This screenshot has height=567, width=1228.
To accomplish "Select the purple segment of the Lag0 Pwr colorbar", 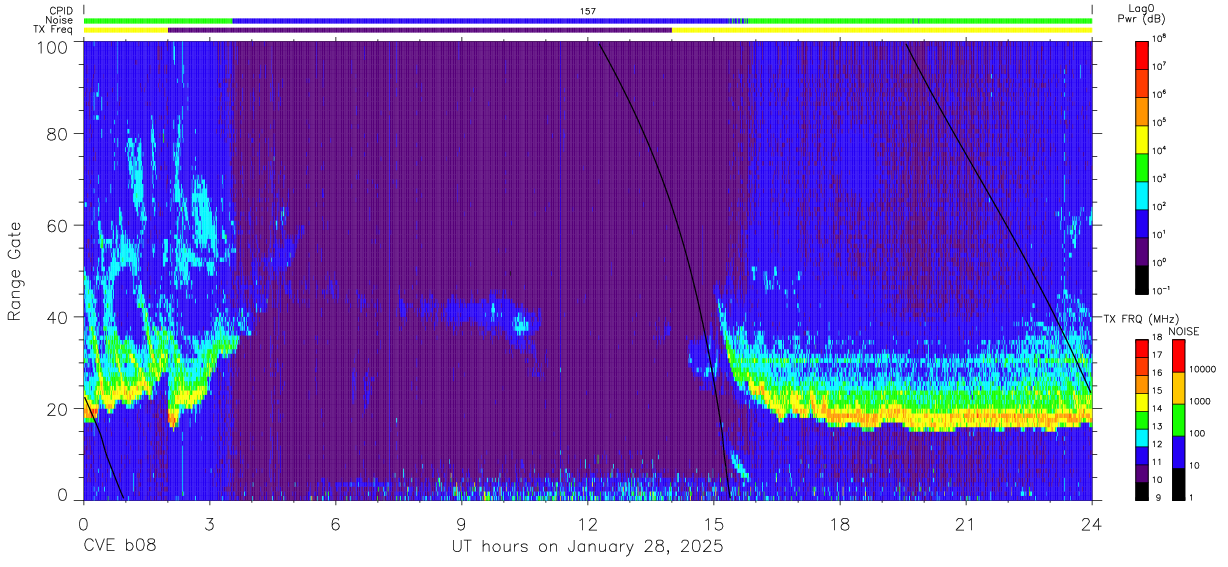I will (1143, 250).
